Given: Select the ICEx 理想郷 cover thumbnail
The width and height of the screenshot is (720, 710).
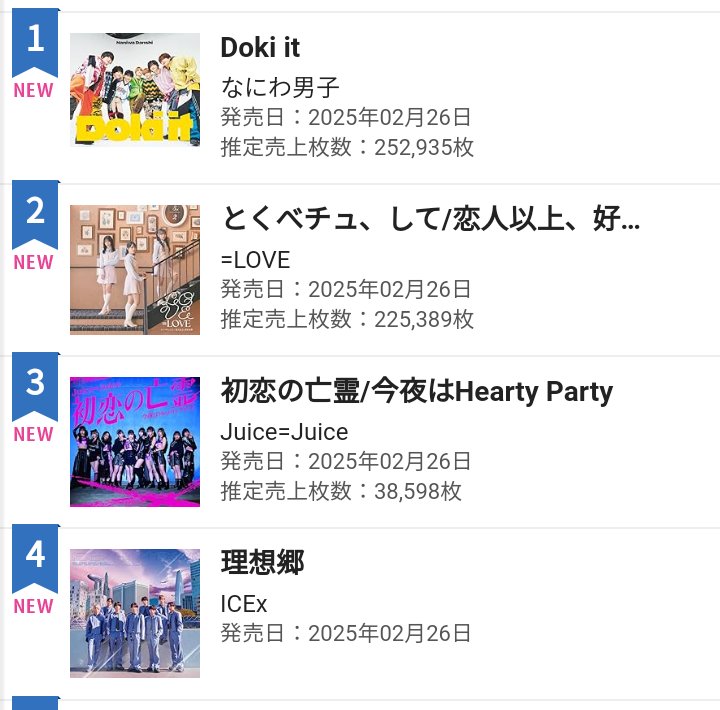Looking at the screenshot, I should point(135,613).
